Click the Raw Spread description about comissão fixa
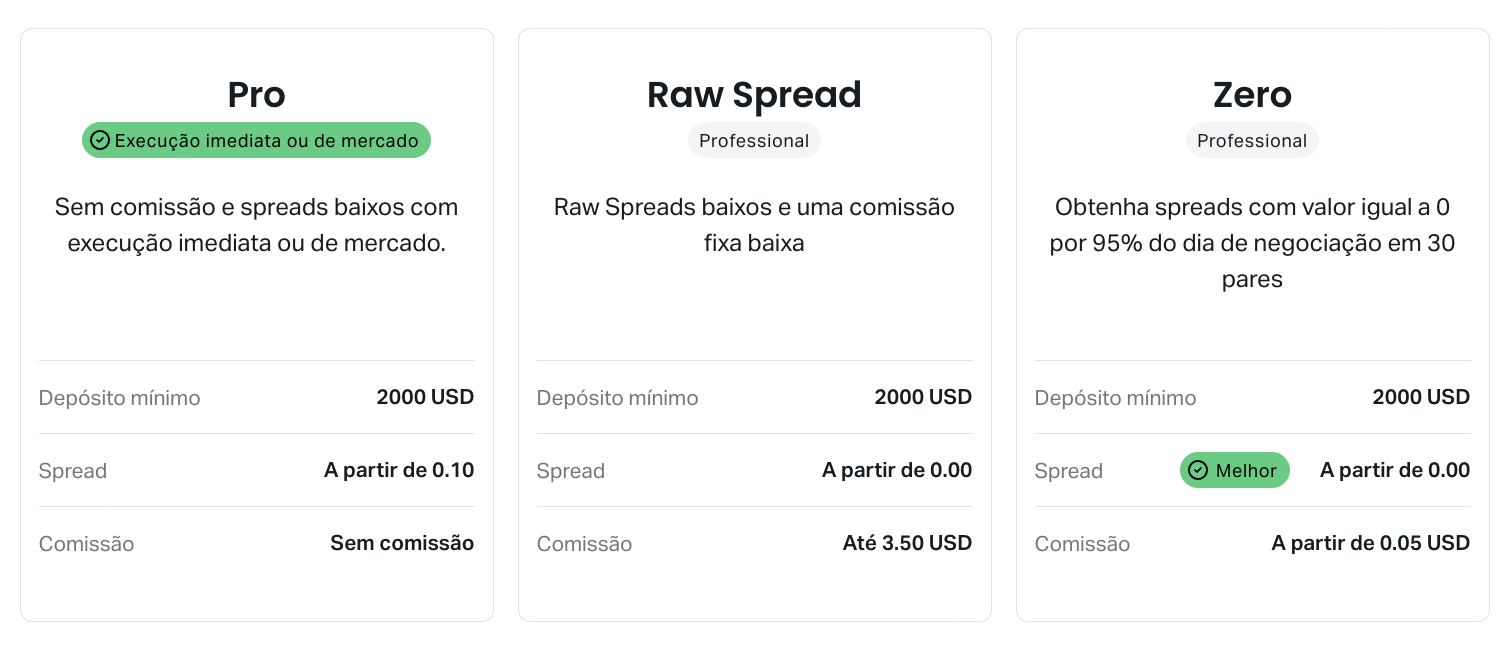 click(754, 225)
